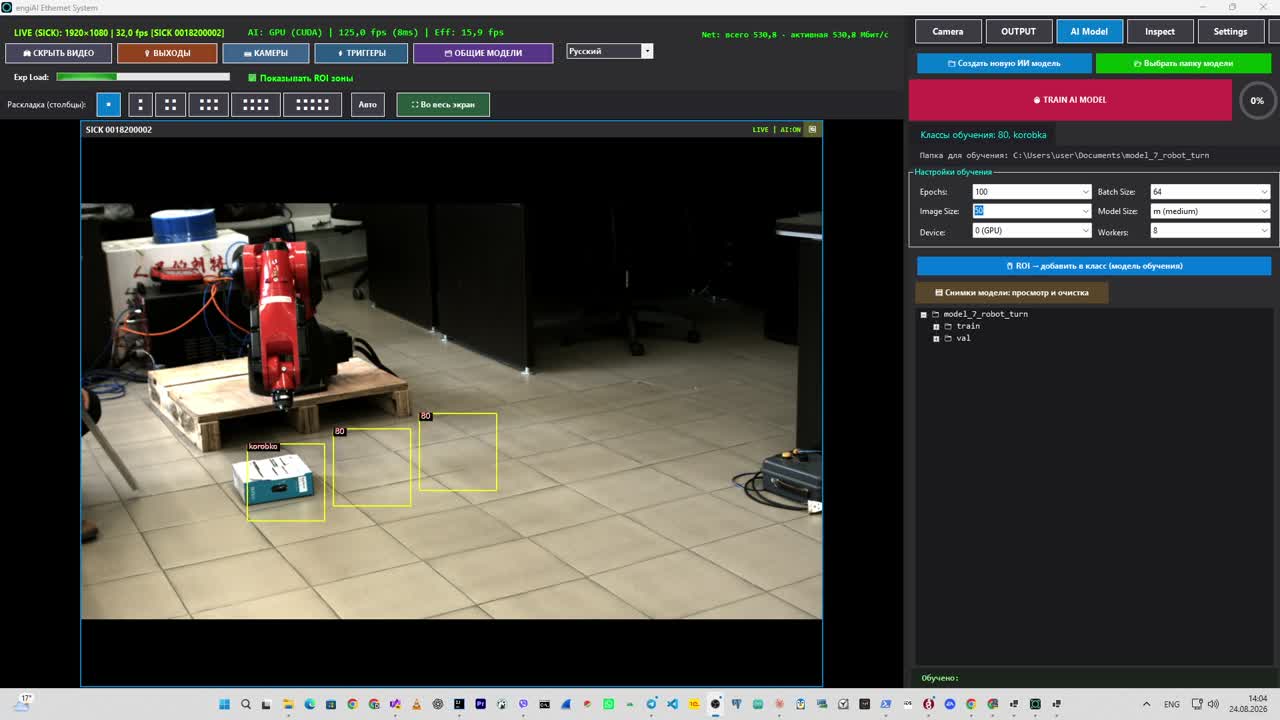
Task: Select the three-column grid layout button
Action: point(209,104)
